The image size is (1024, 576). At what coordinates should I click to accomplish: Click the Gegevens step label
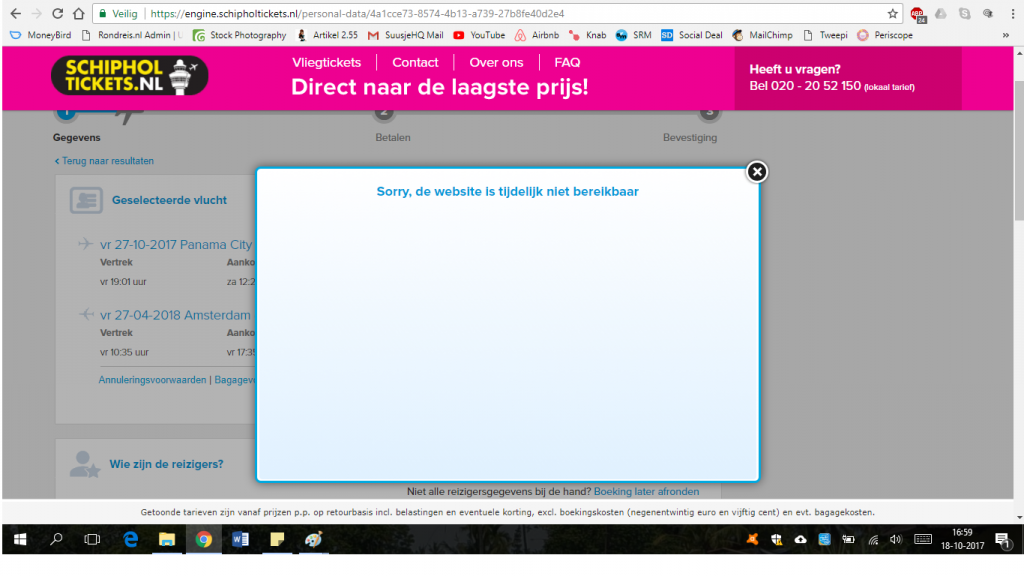[x=76, y=138]
